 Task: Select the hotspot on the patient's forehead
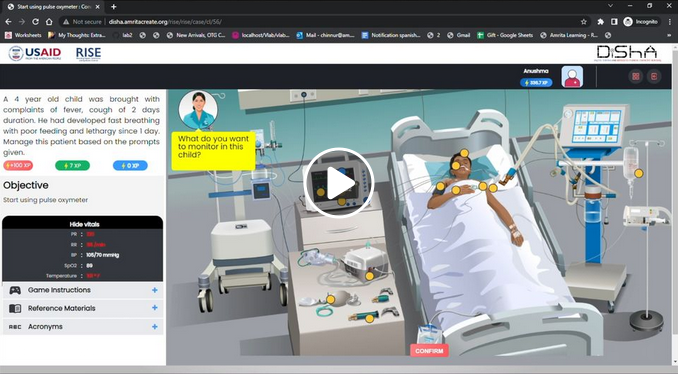point(464,153)
